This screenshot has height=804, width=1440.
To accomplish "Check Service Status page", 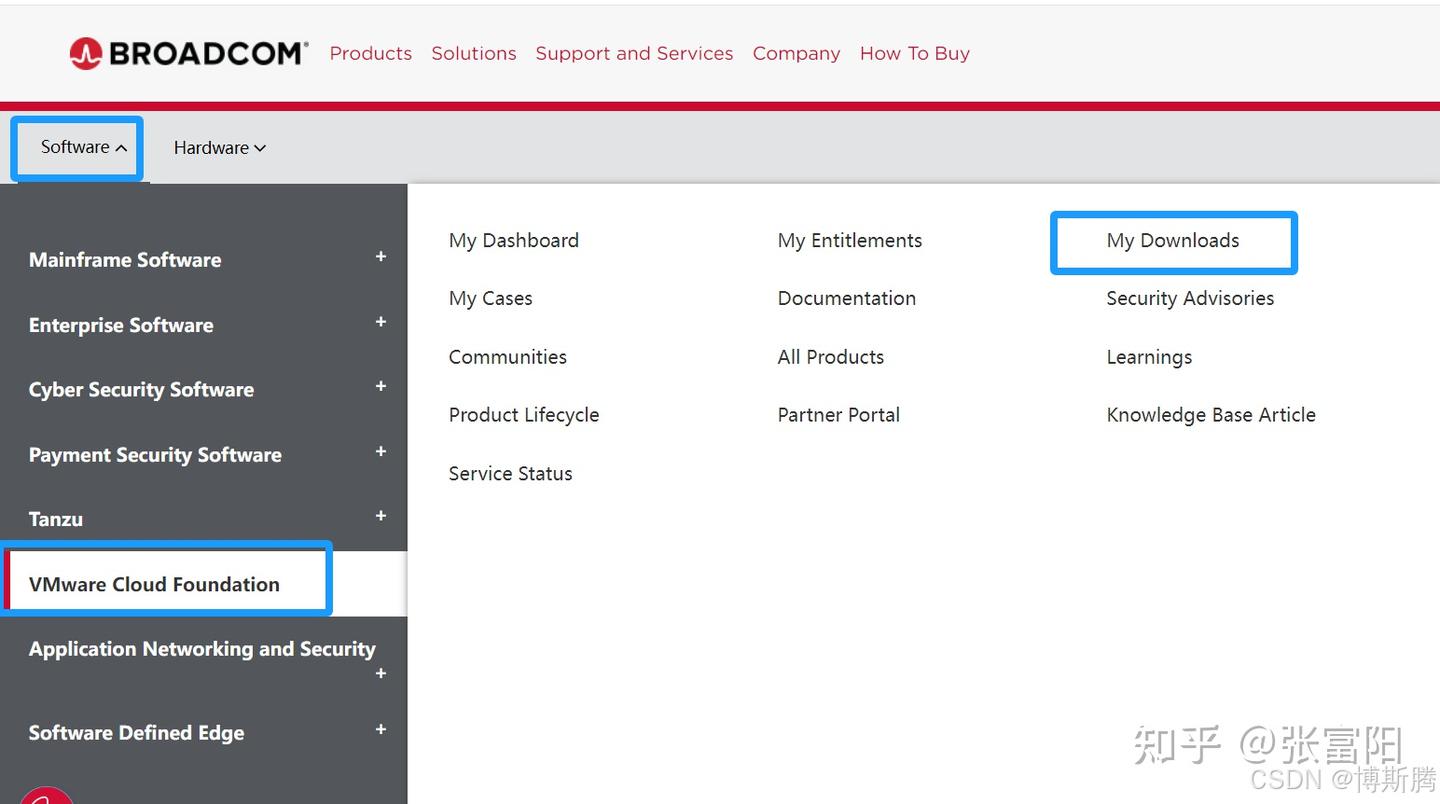I will point(510,474).
